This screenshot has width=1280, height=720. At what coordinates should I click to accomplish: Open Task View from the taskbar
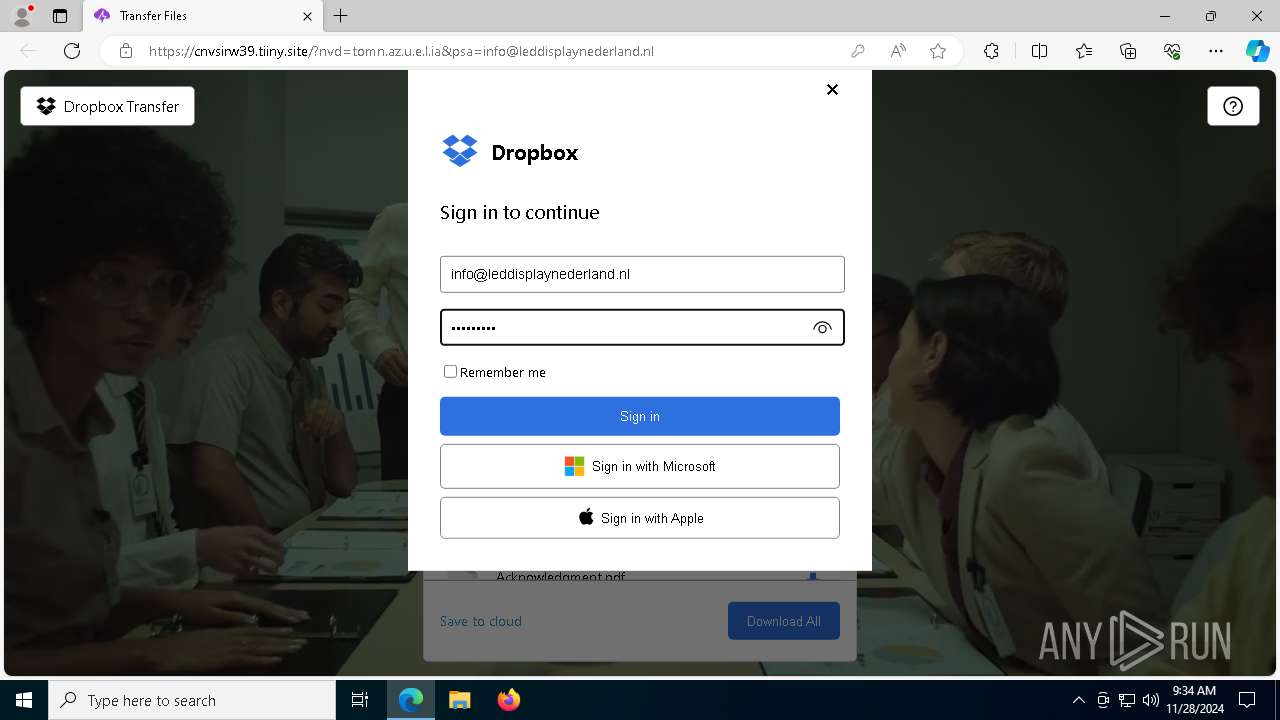360,700
